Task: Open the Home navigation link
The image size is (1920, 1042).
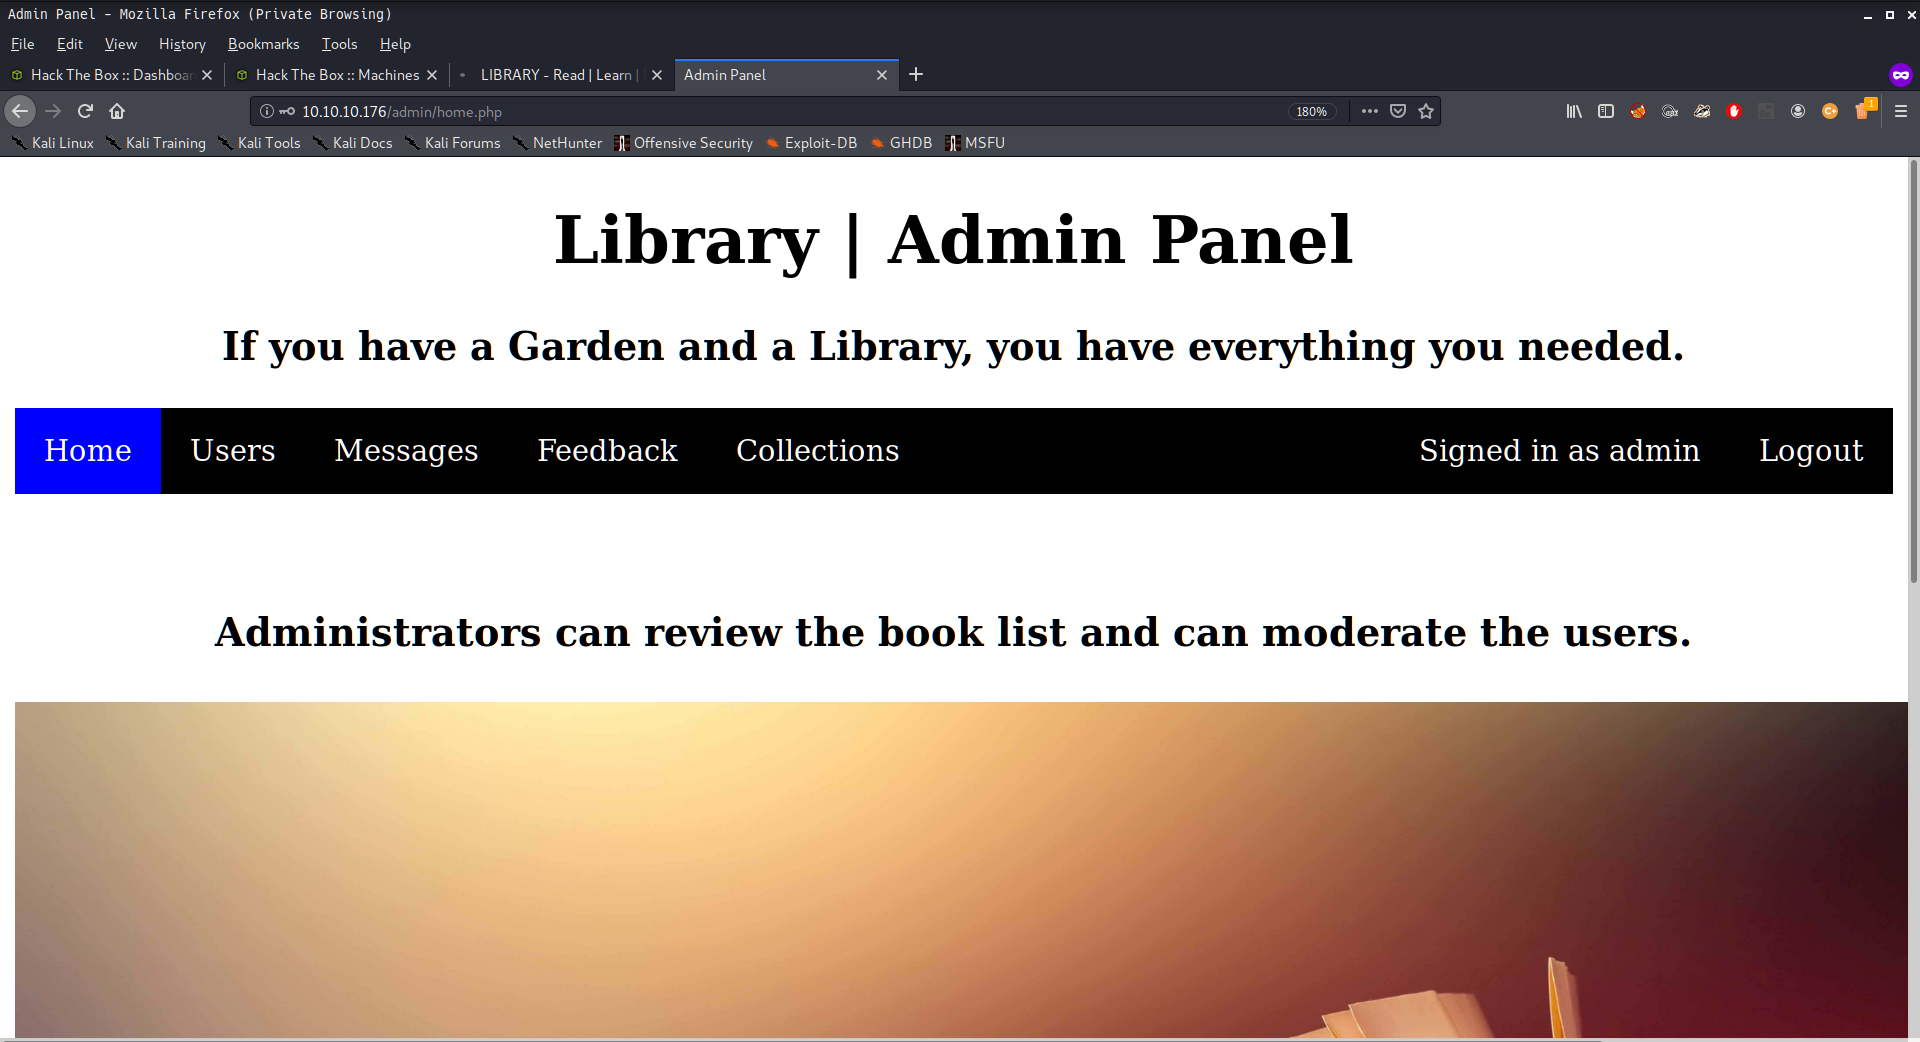Action: pos(88,451)
